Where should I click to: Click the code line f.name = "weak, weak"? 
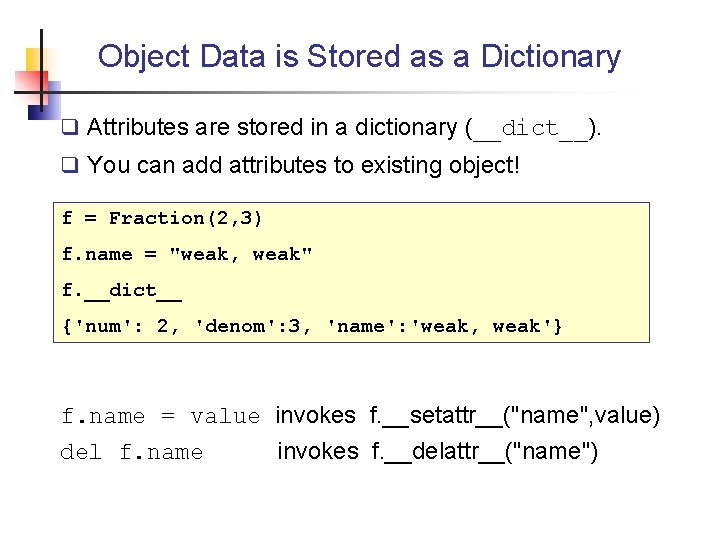tap(187, 254)
